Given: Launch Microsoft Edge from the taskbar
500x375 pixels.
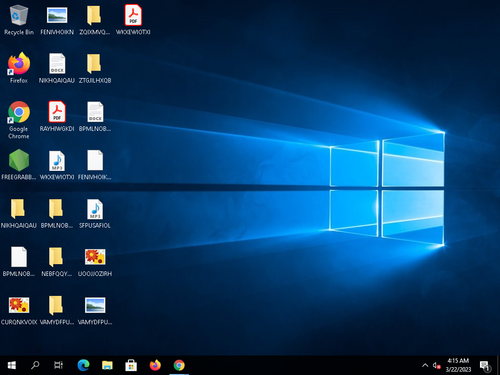Looking at the screenshot, I should [83, 365].
